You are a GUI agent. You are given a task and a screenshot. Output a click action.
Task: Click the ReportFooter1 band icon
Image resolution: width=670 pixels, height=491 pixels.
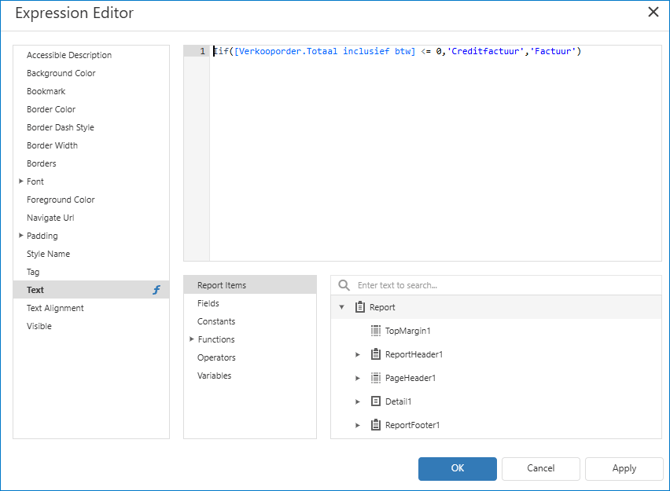[x=376, y=425]
